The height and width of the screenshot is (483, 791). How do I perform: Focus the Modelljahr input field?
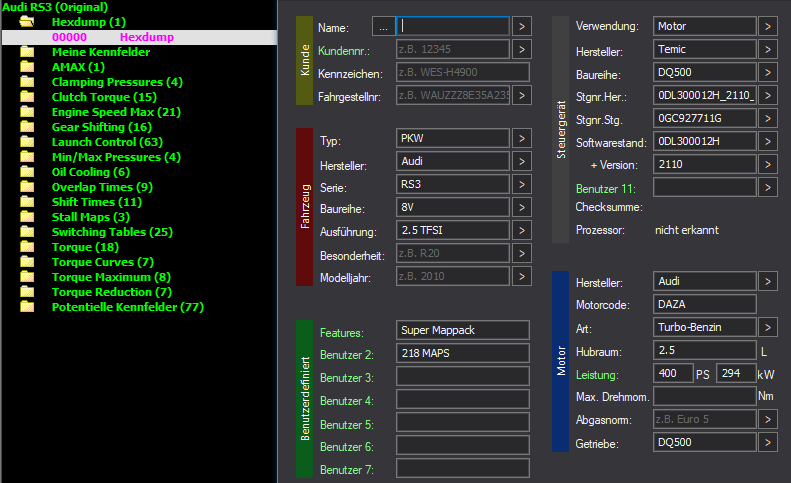[453, 277]
